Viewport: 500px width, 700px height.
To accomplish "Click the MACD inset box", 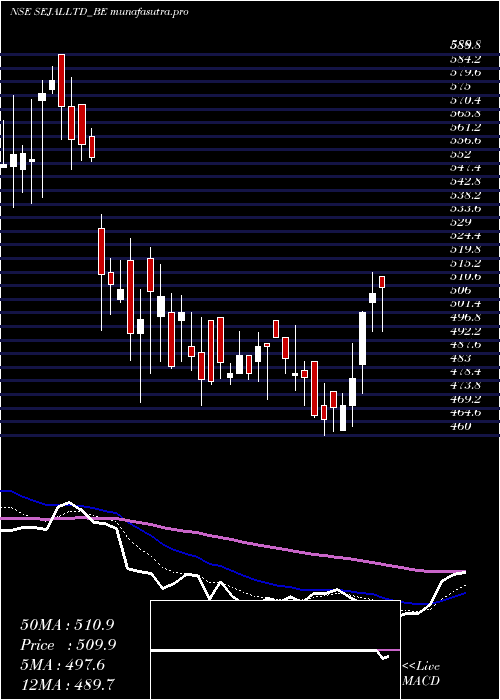I will click(x=275, y=650).
